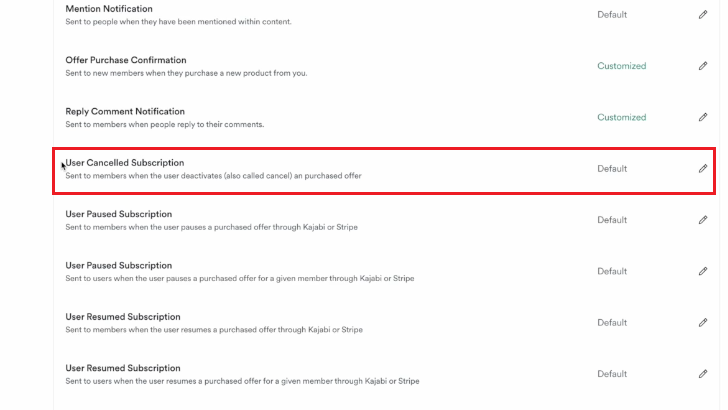
Task: Click text 'Sent to new members when they purchase'
Action: pos(186,73)
